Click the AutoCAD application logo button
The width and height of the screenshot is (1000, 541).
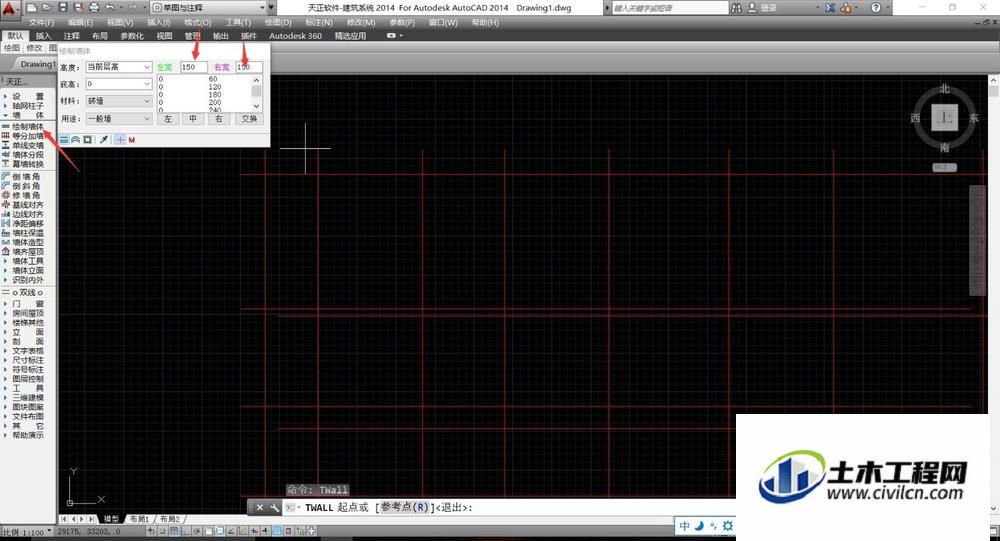(10, 8)
